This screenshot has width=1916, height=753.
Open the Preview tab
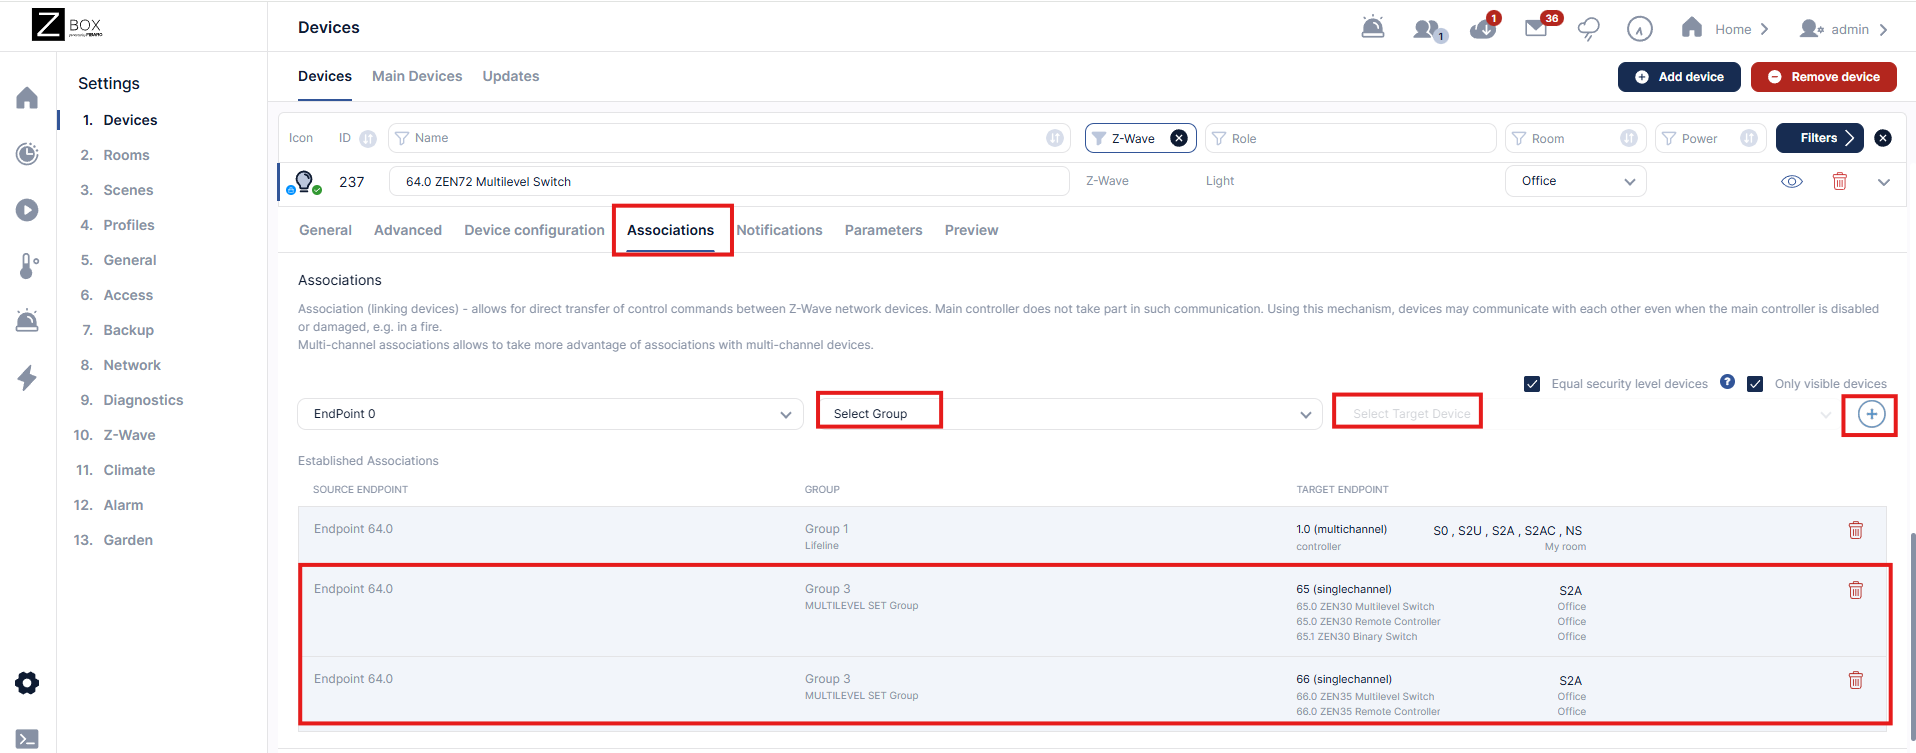pyautogui.click(x=971, y=230)
